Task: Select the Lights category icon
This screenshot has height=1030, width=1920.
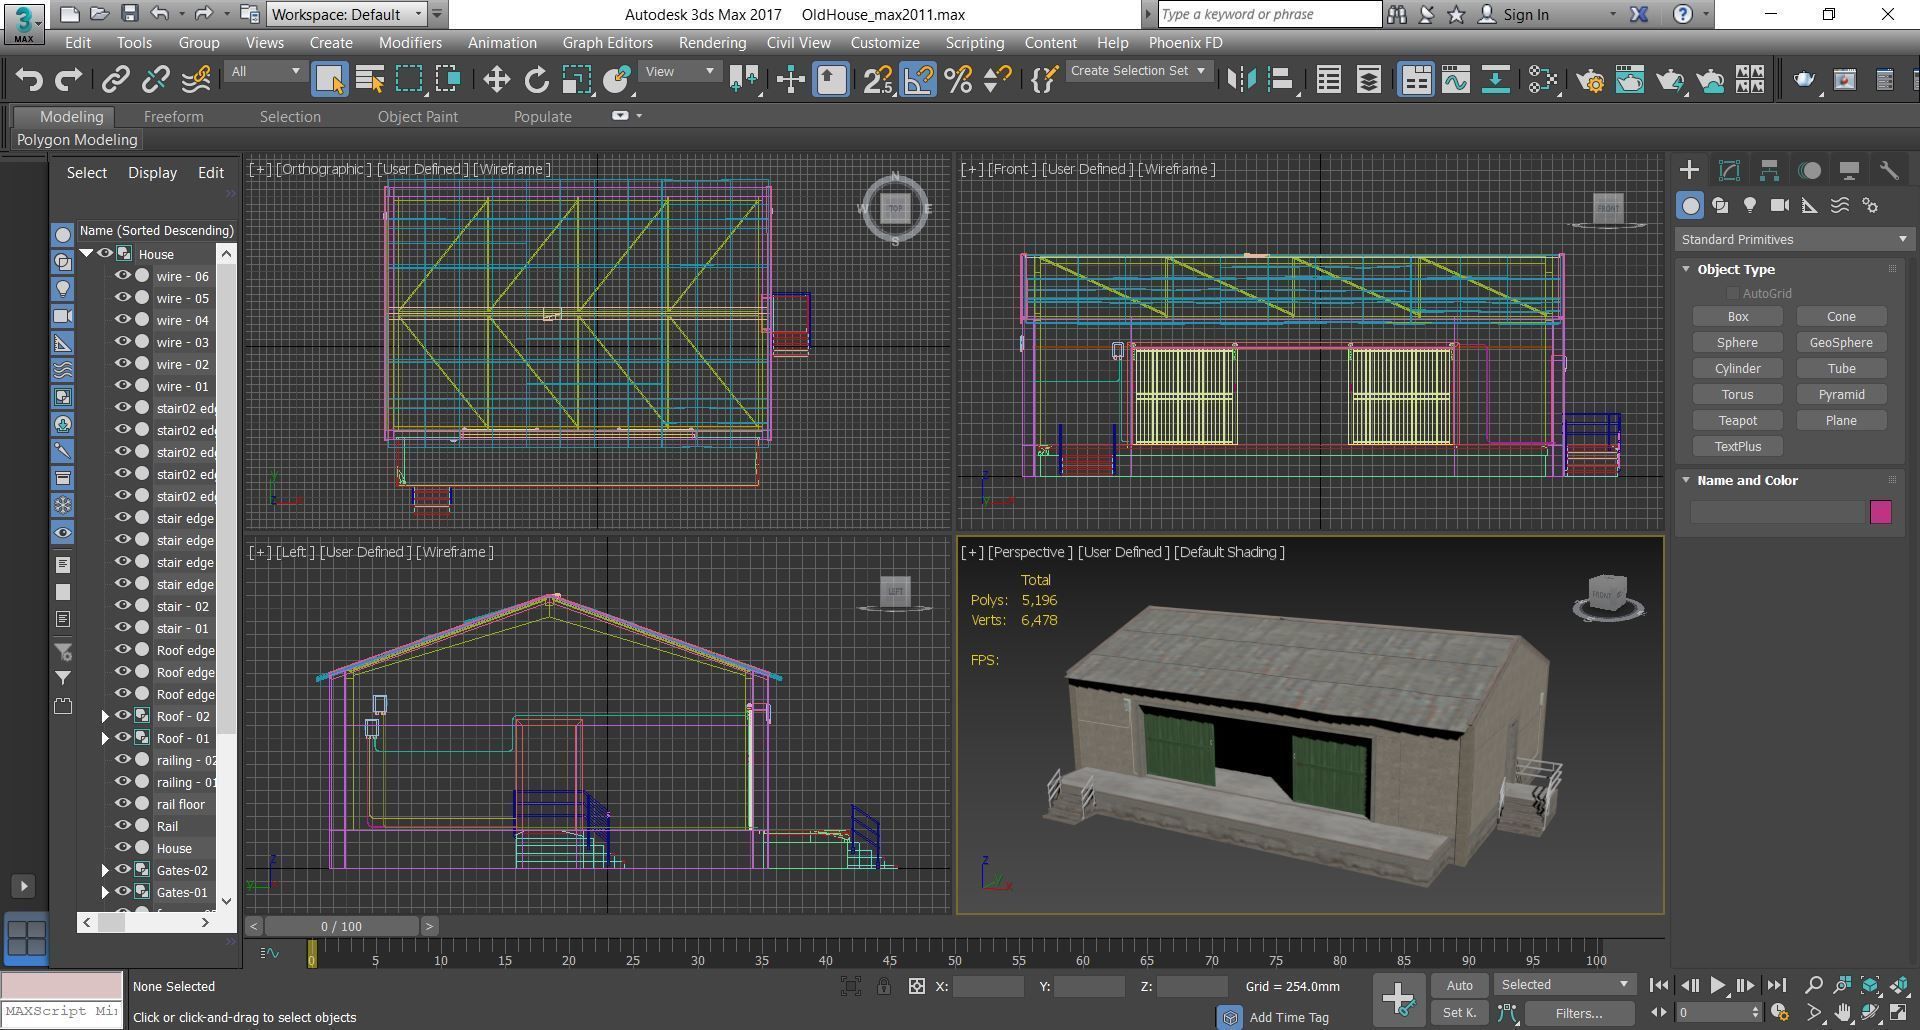Action: (x=1750, y=205)
